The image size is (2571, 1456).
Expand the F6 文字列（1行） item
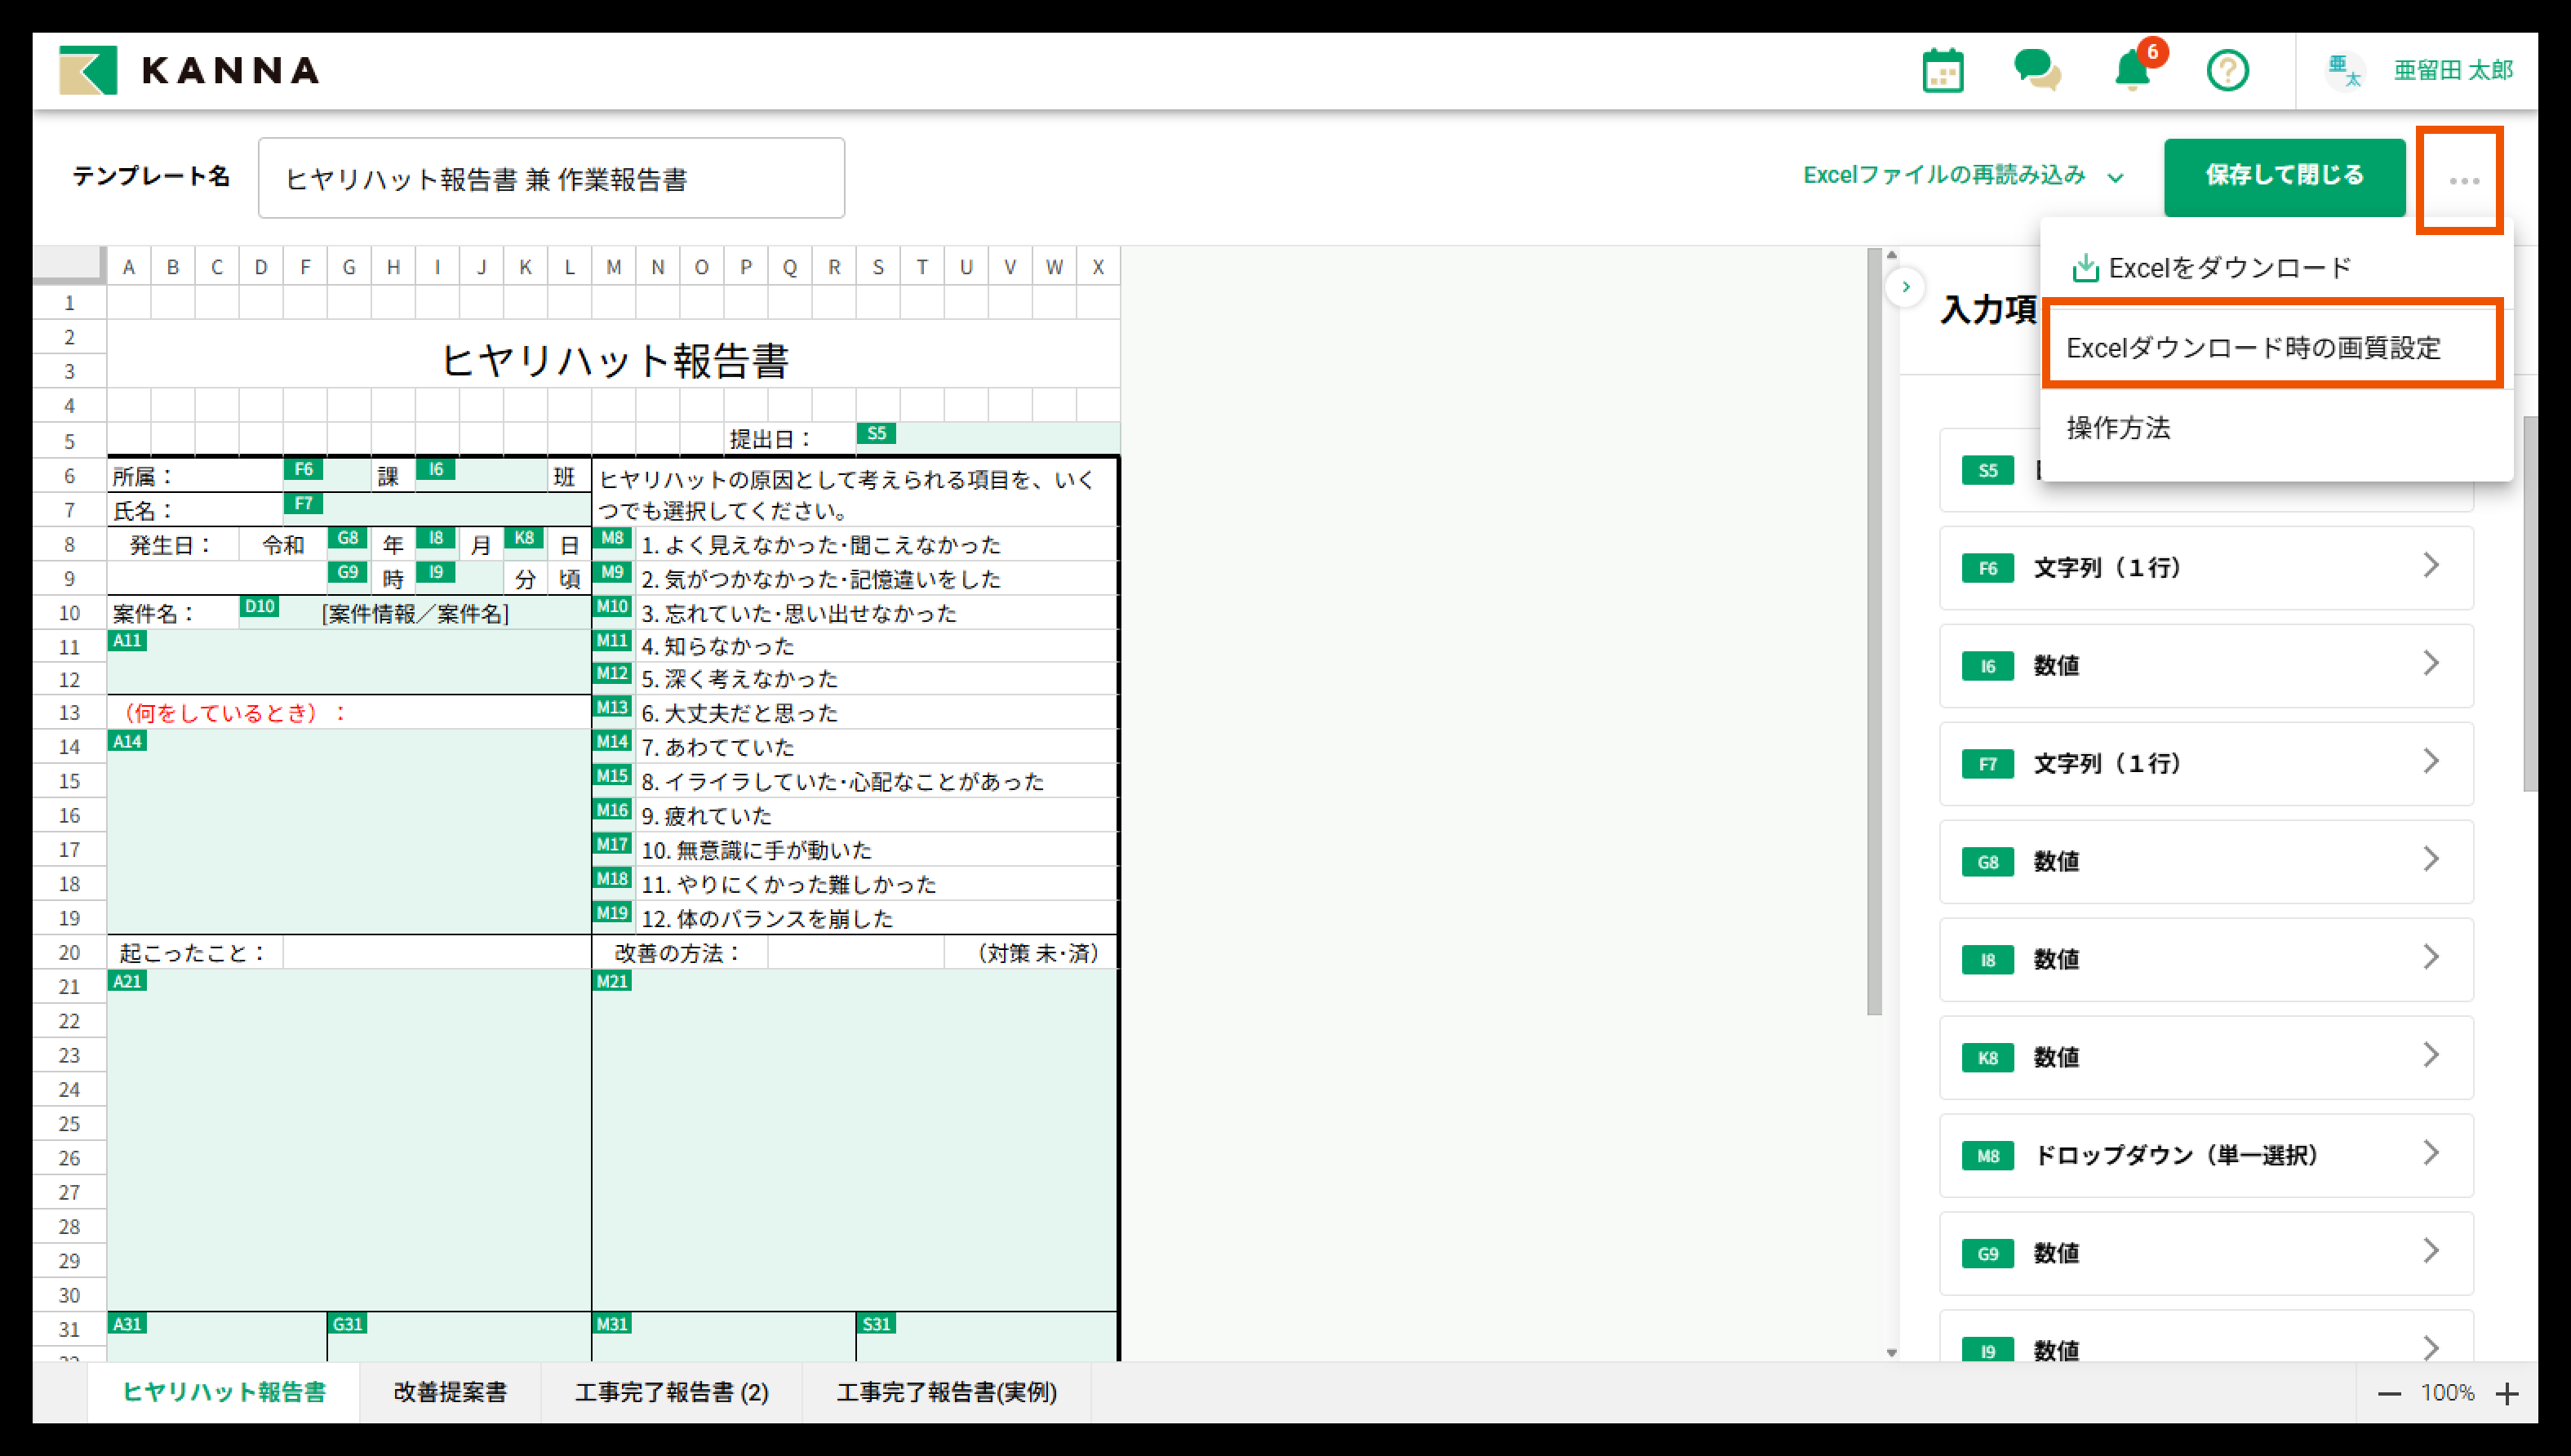point(2206,568)
